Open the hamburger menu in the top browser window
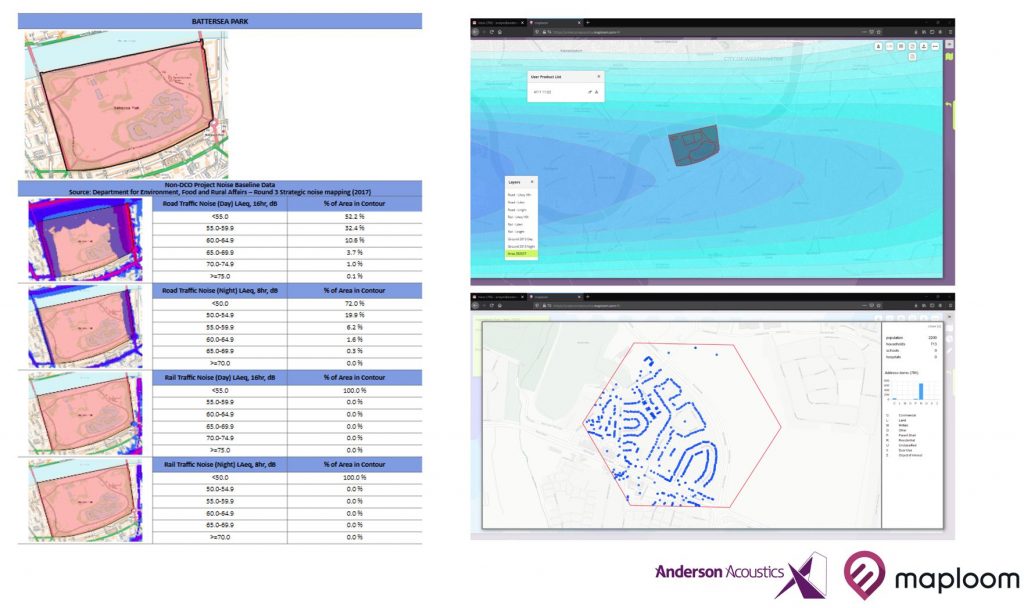 point(950,32)
